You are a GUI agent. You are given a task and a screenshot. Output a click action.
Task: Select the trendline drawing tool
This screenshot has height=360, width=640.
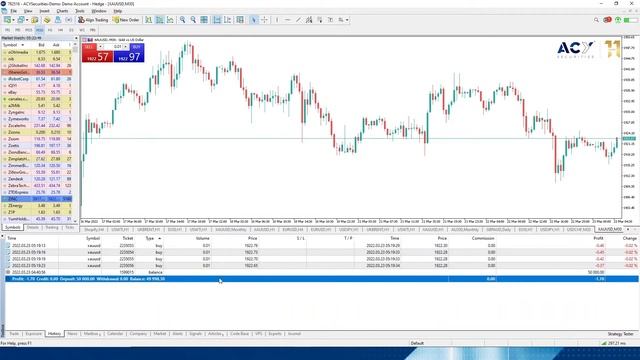298,20
